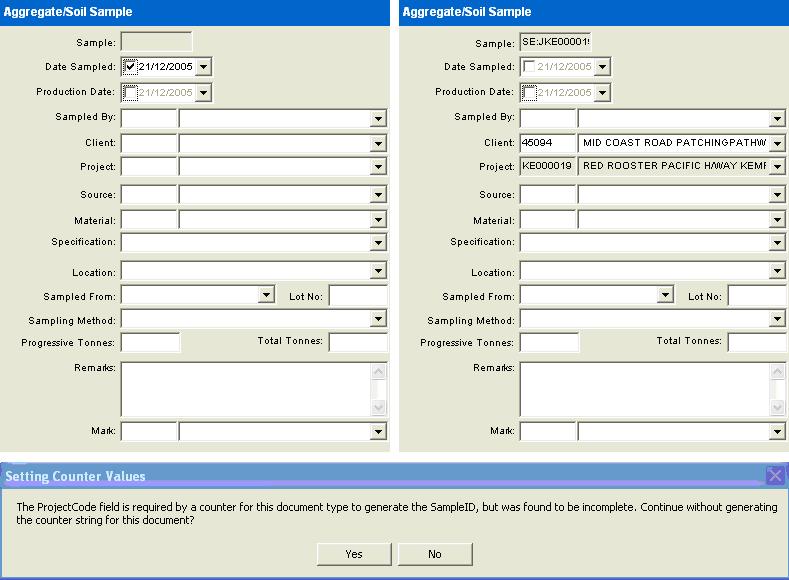Image resolution: width=789 pixels, height=580 pixels.
Task: Open the left form Date Sampled calendar dropdown
Action: (203, 67)
